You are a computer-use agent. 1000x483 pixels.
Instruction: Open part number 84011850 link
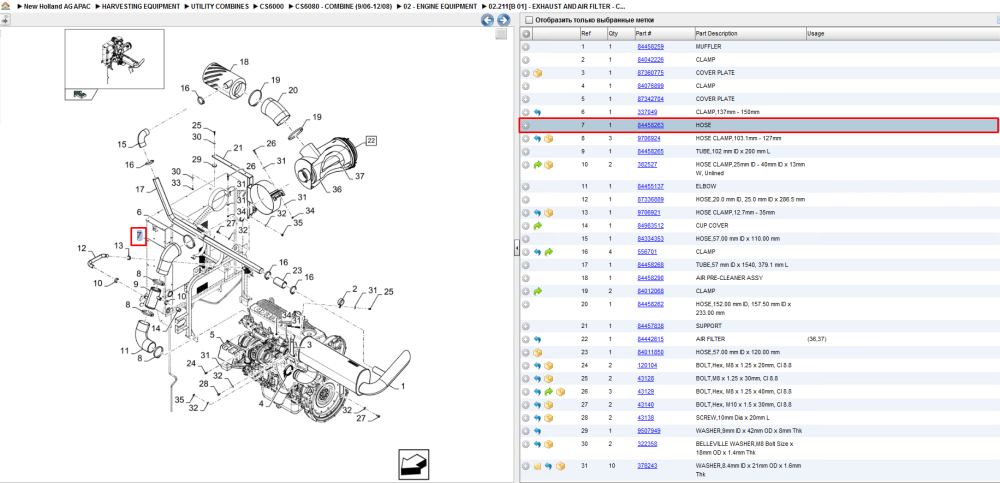[x=651, y=352]
